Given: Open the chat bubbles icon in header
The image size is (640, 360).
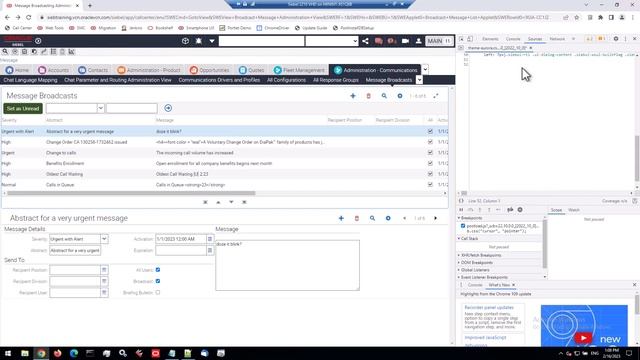Looking at the screenshot, I should coord(378,41).
